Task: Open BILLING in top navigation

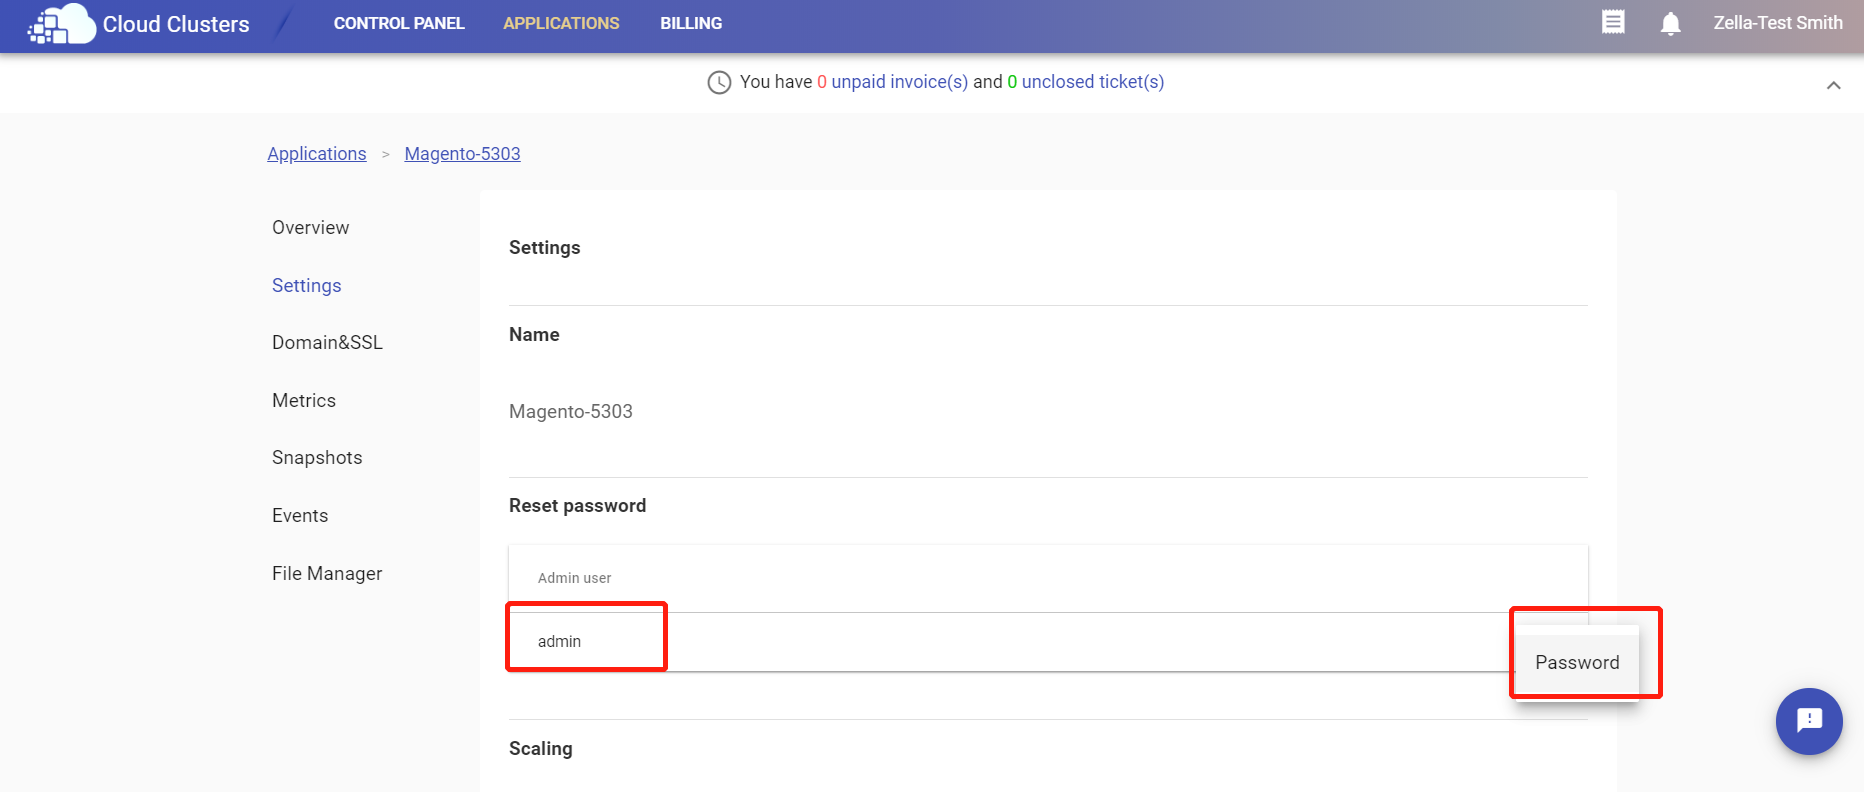Action: tap(691, 23)
